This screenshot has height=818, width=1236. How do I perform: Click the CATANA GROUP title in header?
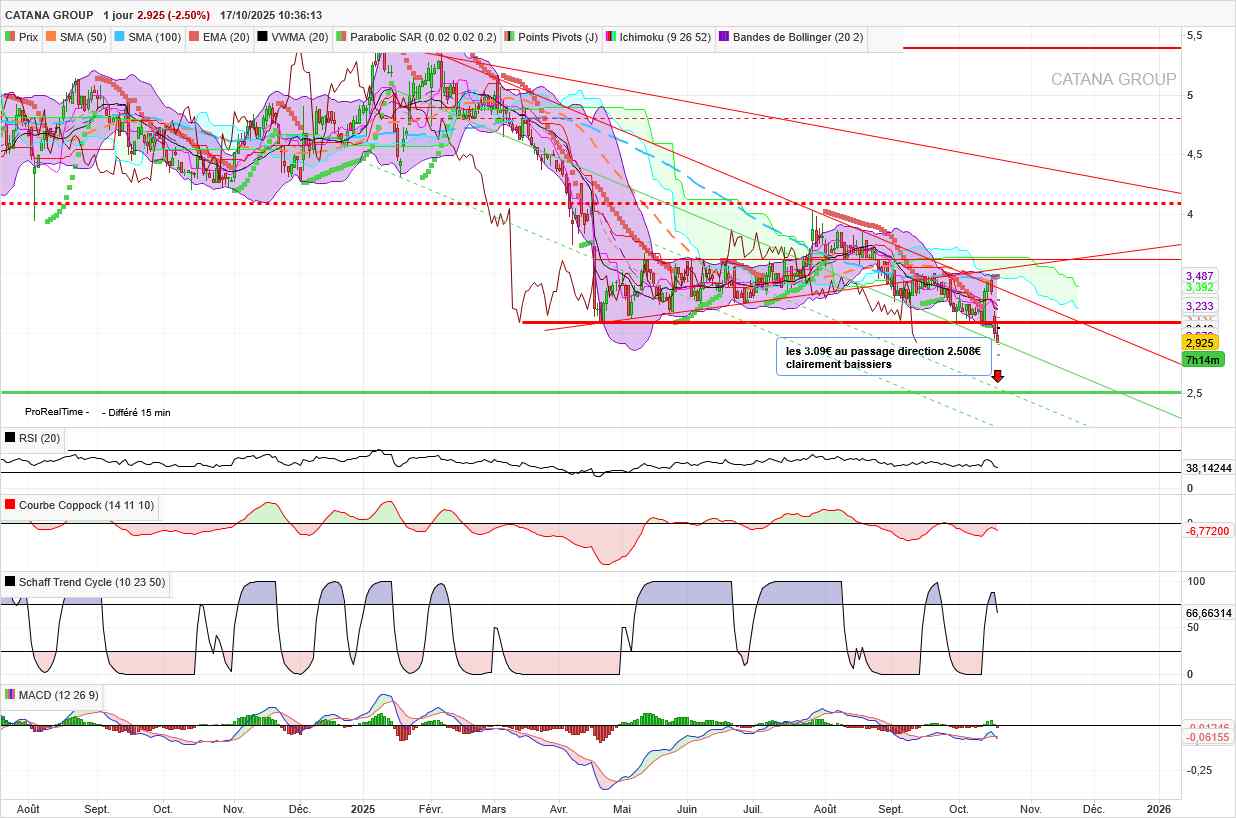49,16
